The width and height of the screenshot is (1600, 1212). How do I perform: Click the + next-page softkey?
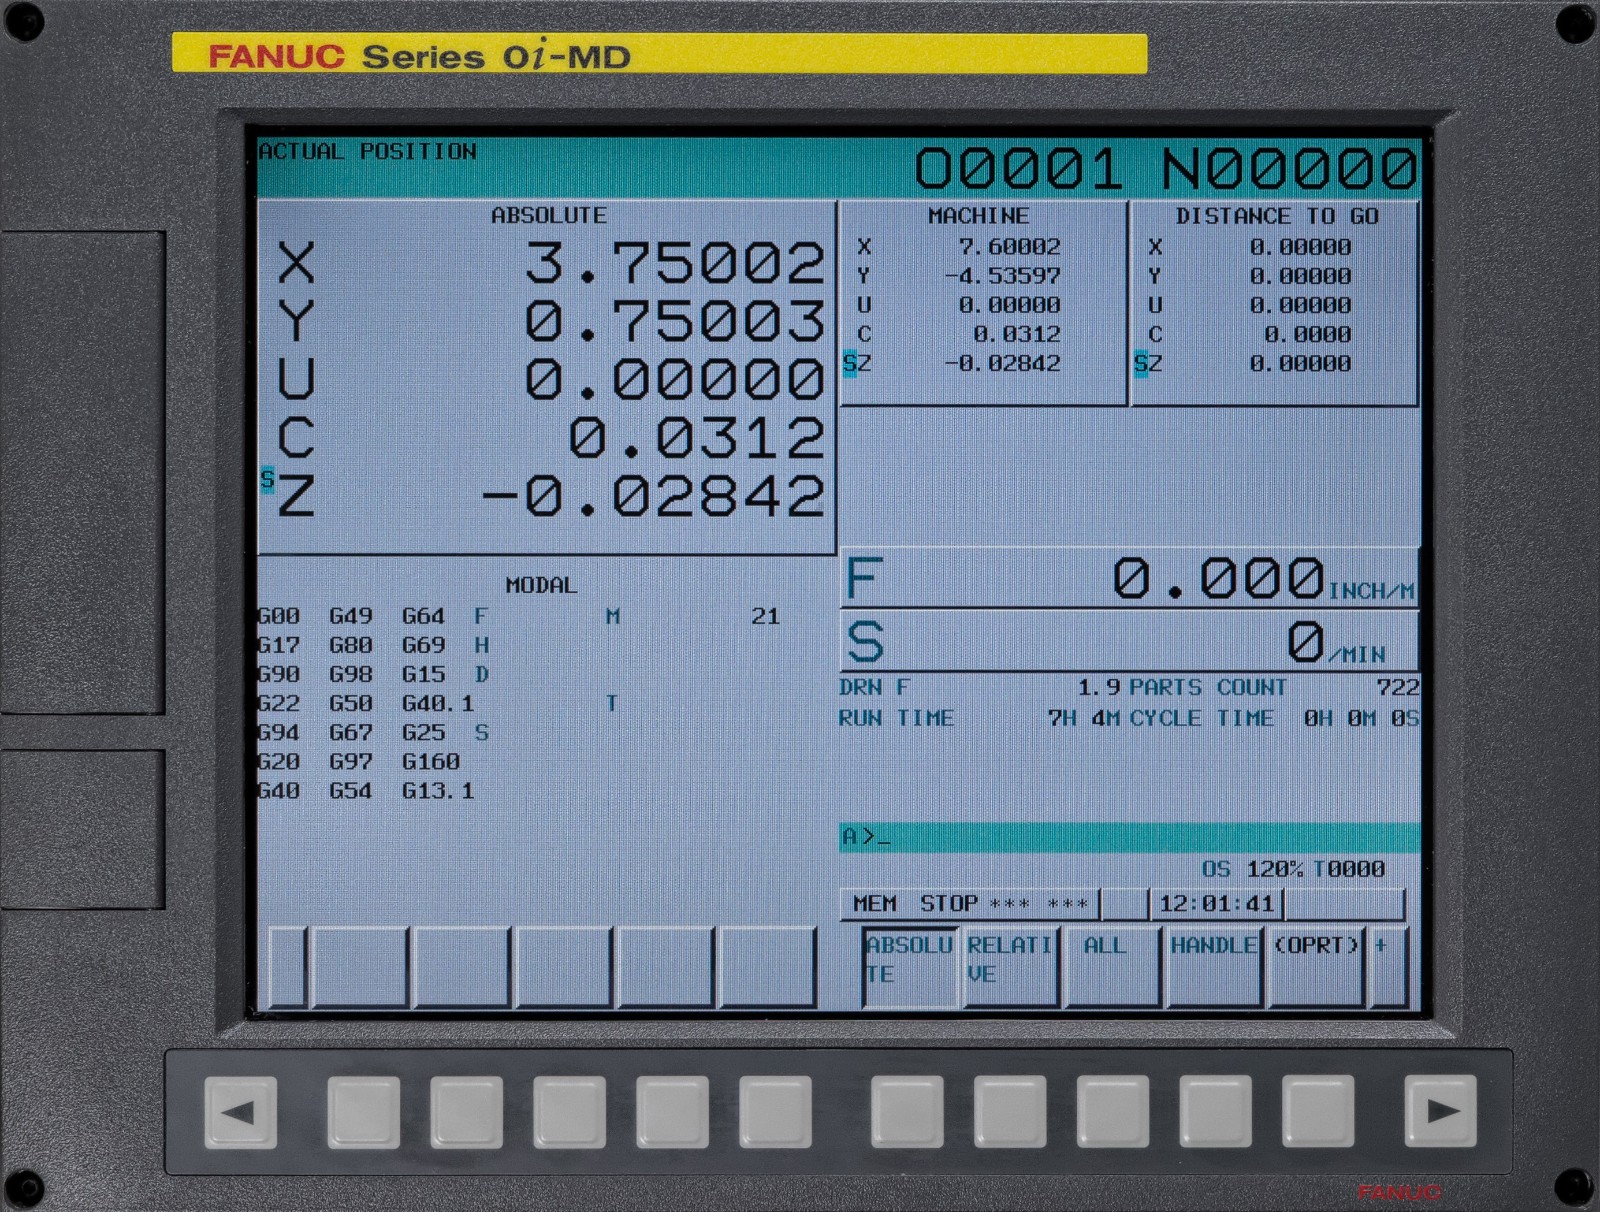[1389, 966]
